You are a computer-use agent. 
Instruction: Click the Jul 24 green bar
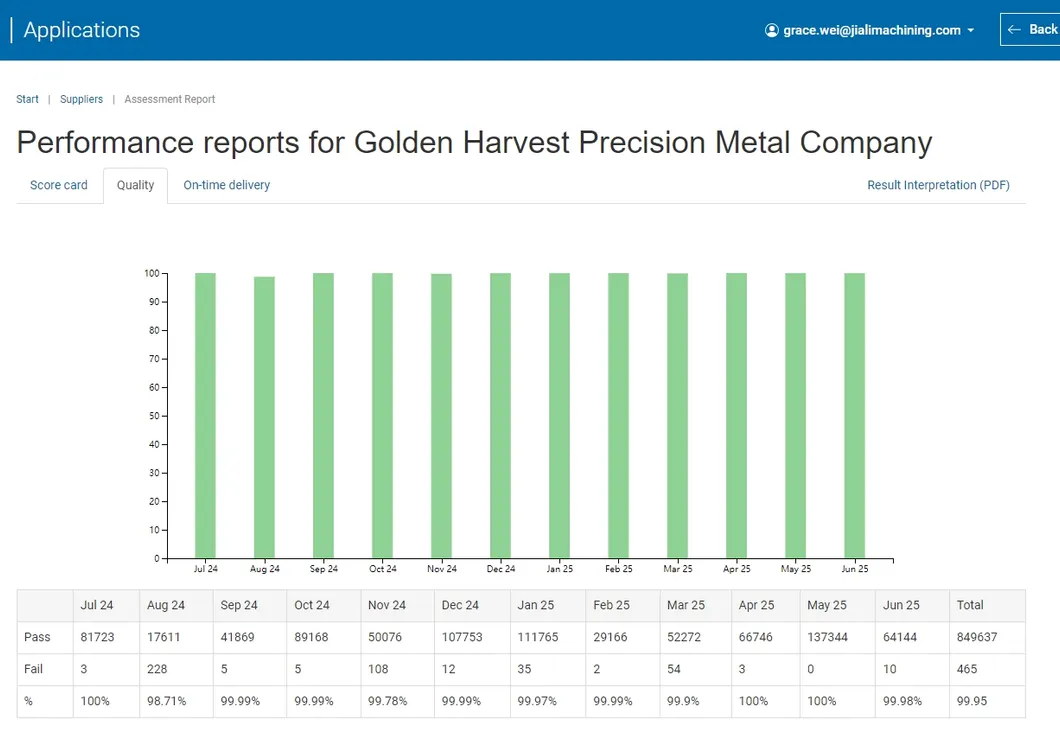click(x=205, y=415)
